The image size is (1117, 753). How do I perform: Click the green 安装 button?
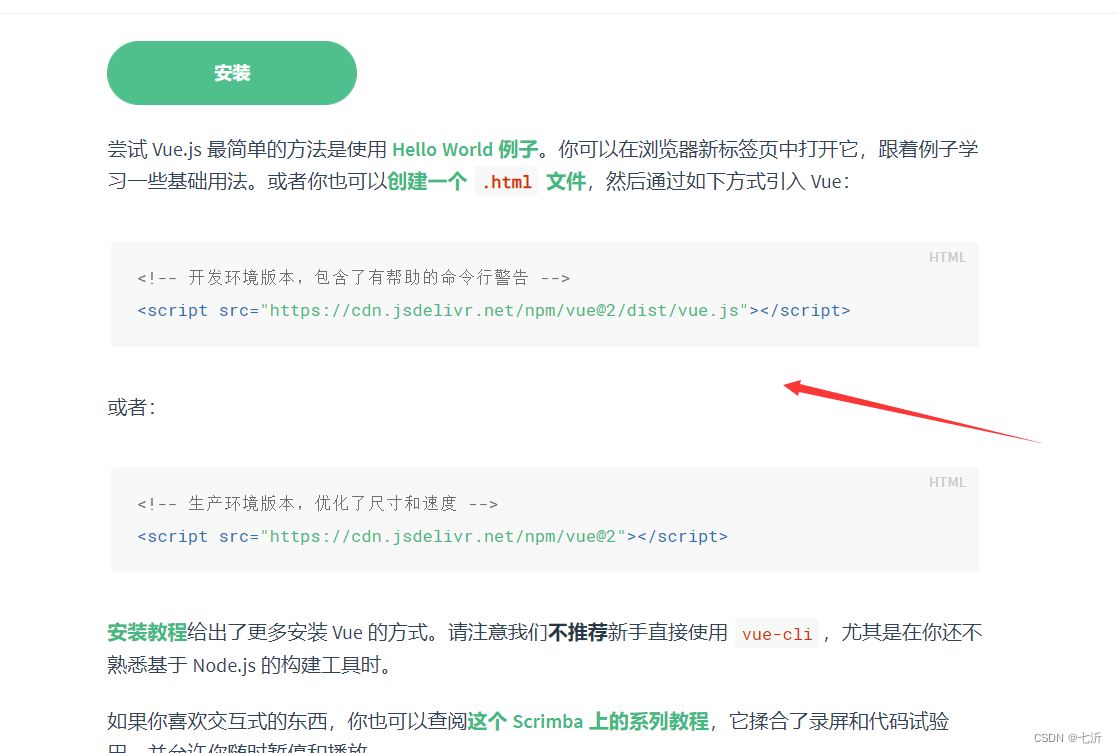(x=232, y=73)
